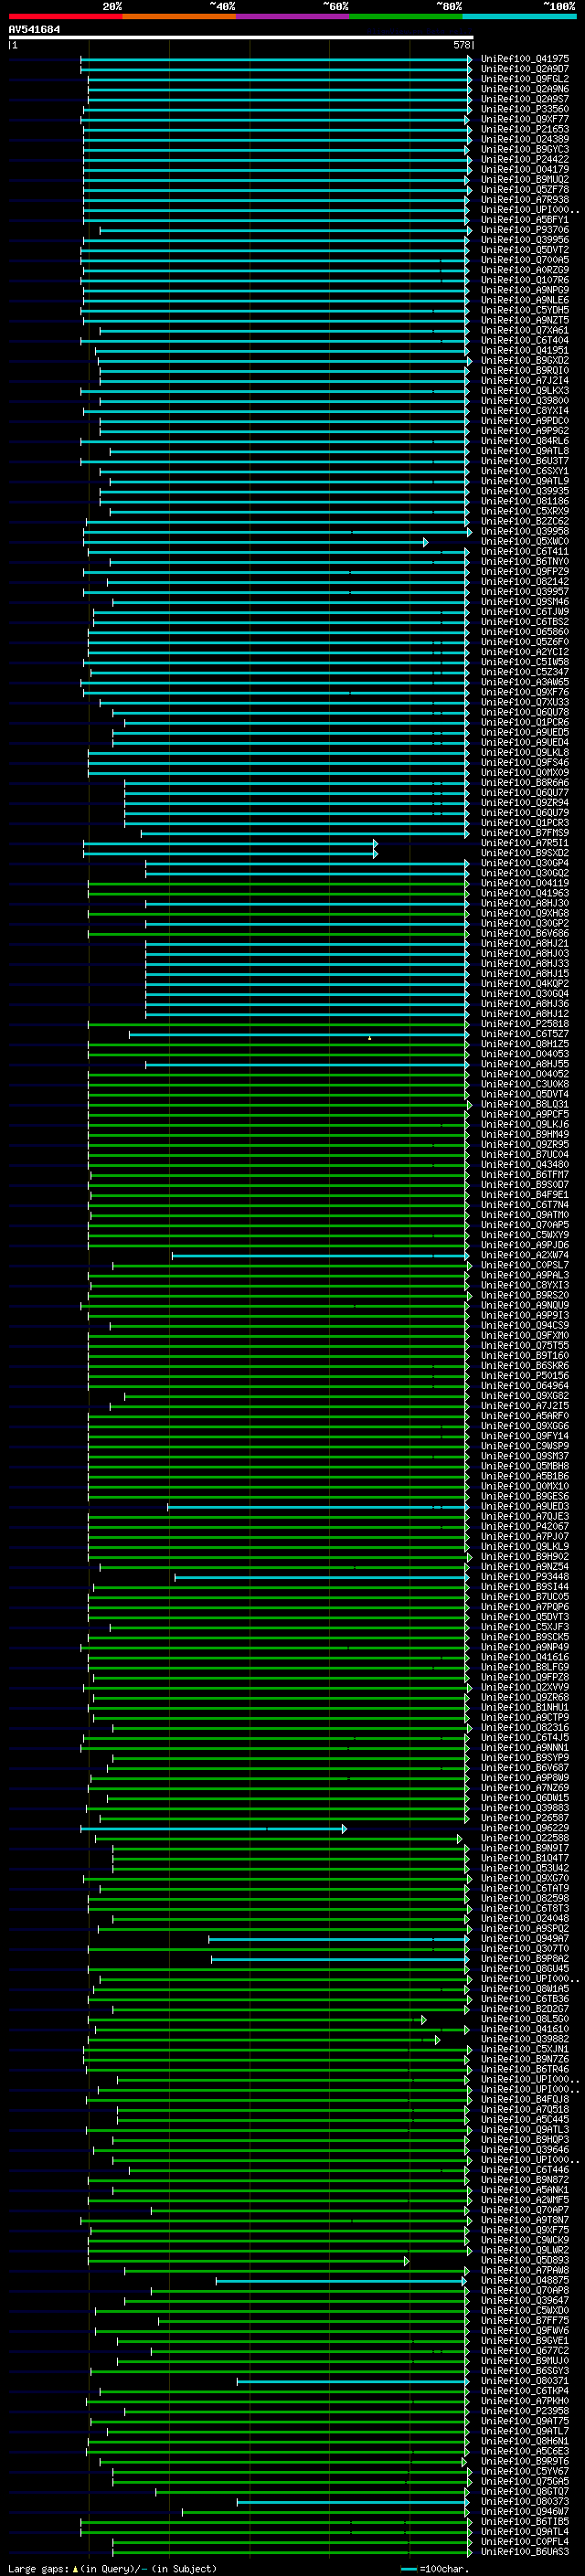The width and height of the screenshot is (585, 2576).
Task: Click the 'Large gaps' legend text
Action: (38, 2568)
